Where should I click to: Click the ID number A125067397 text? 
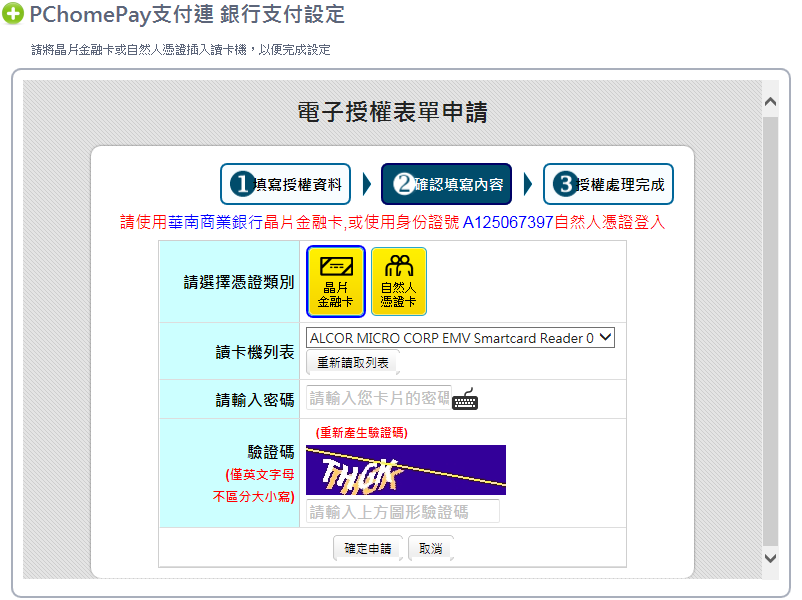tap(508, 222)
